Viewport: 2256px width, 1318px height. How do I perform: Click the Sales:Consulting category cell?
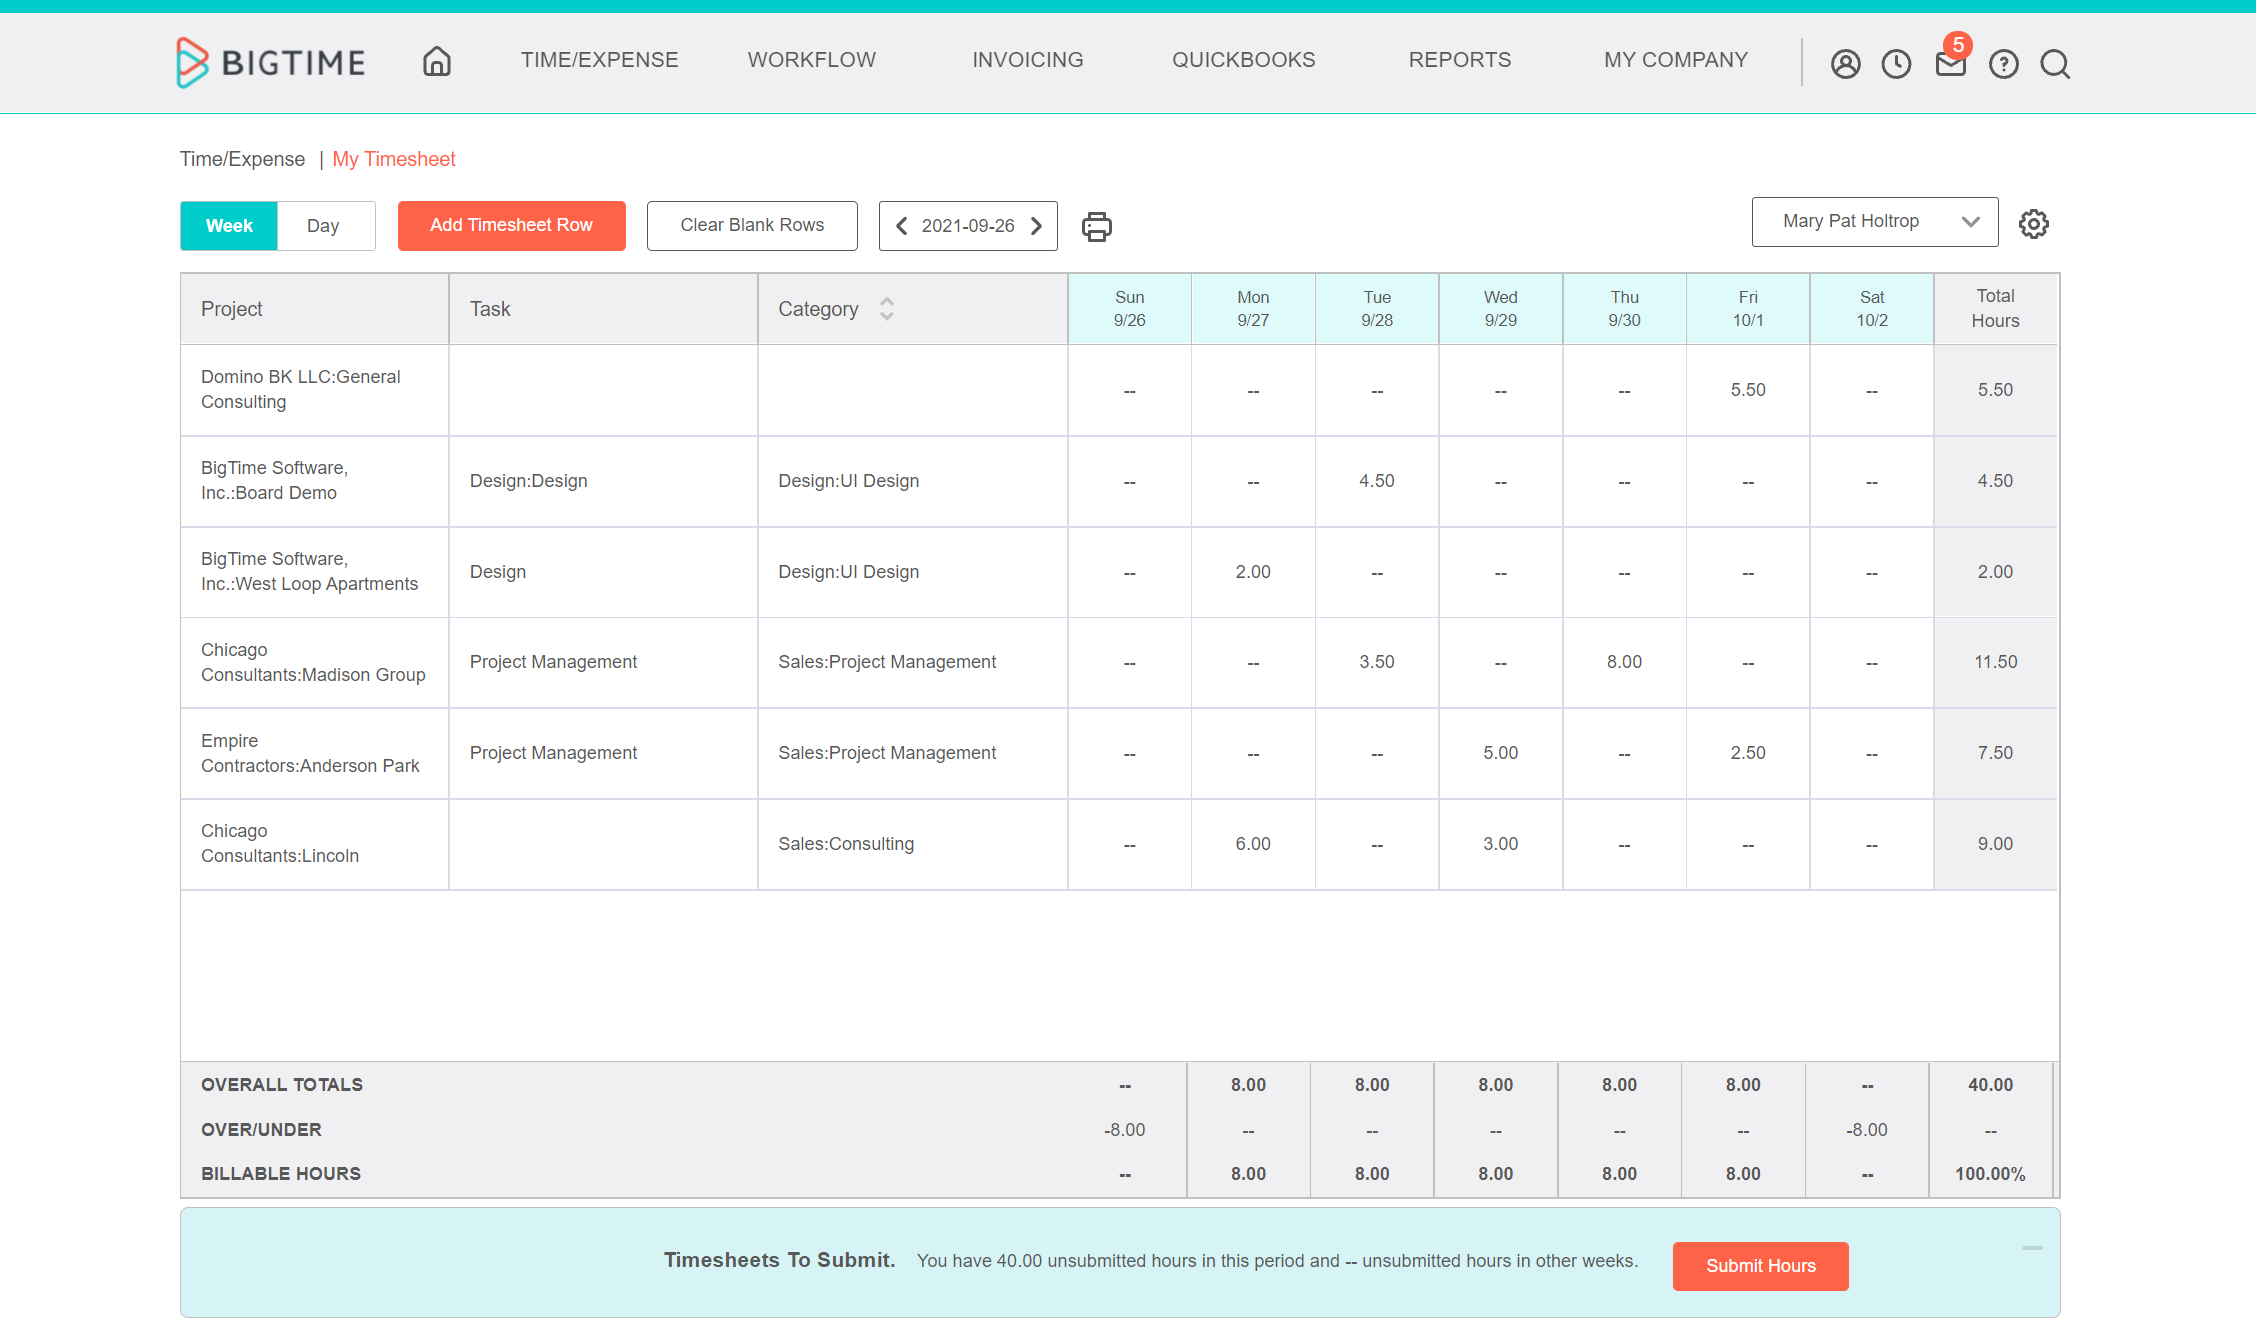(912, 844)
